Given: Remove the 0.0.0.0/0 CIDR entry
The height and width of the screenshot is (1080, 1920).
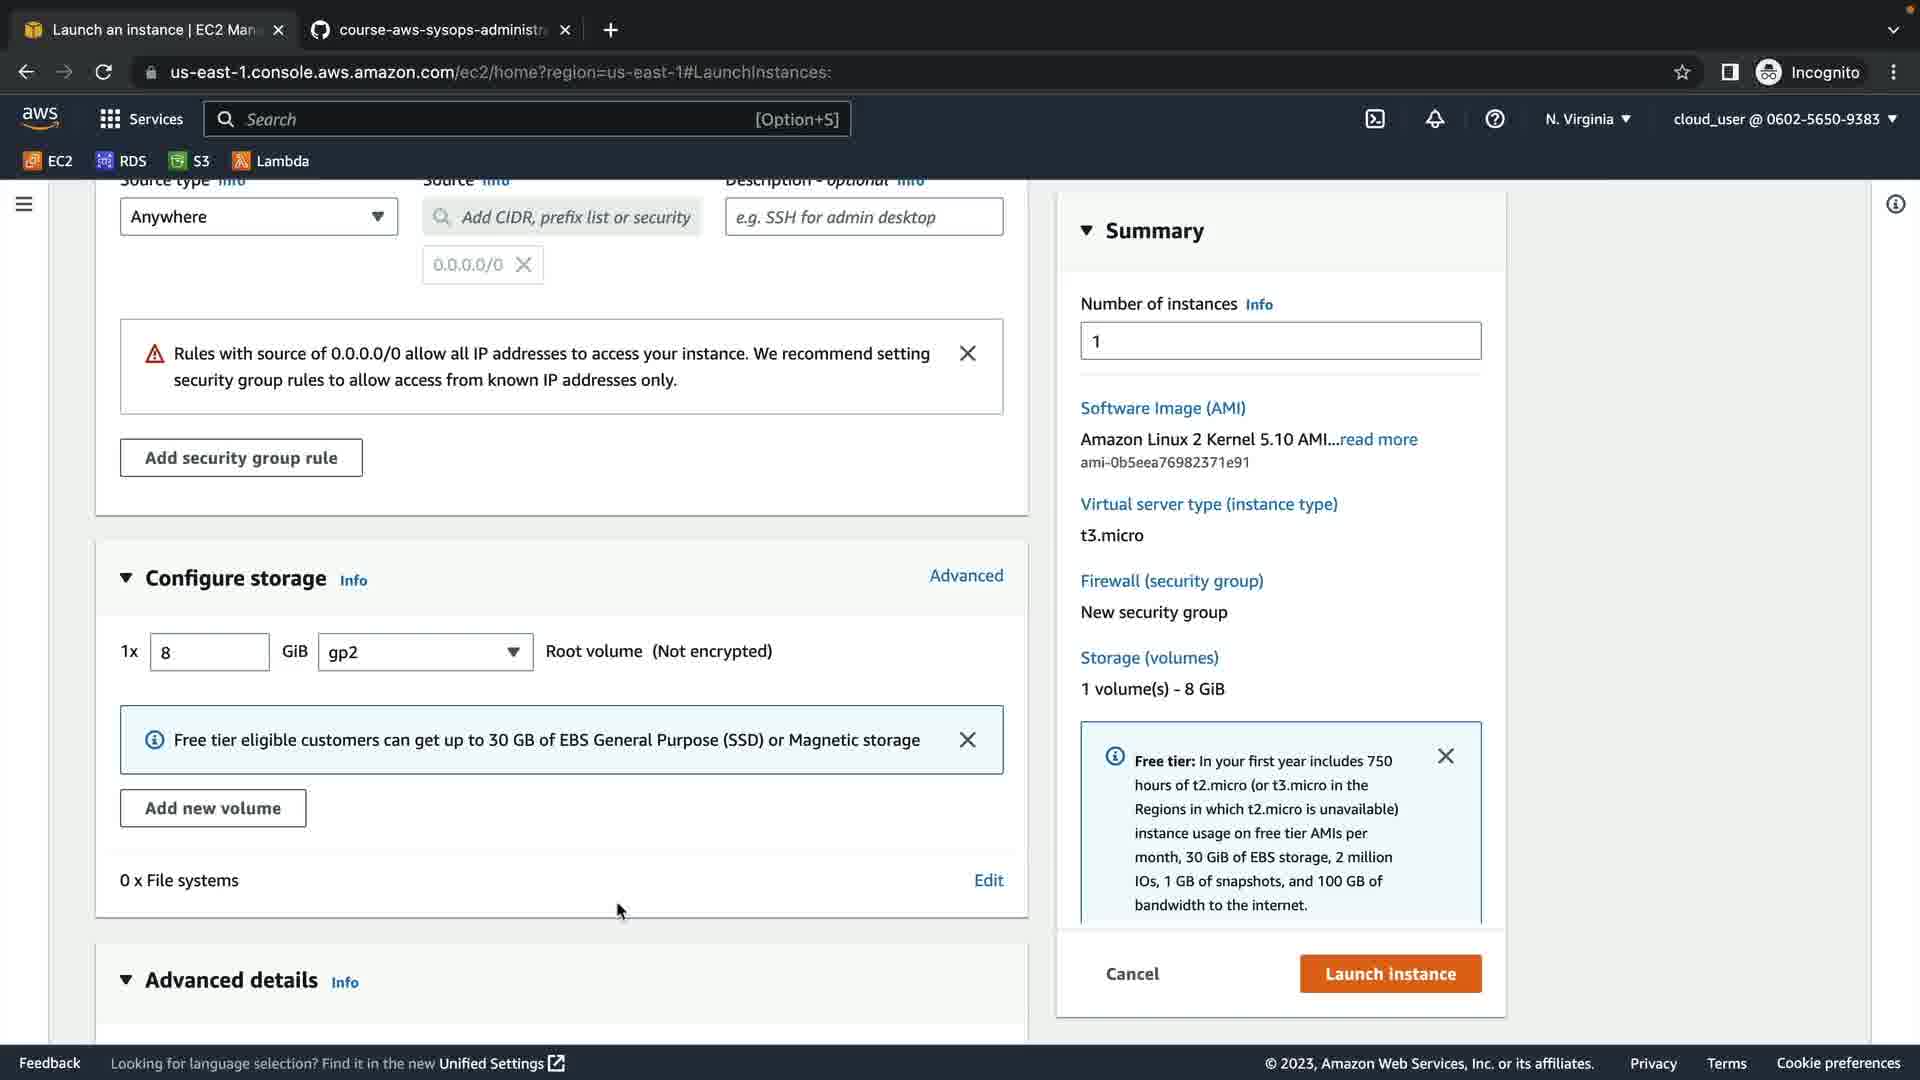Looking at the screenshot, I should (523, 265).
